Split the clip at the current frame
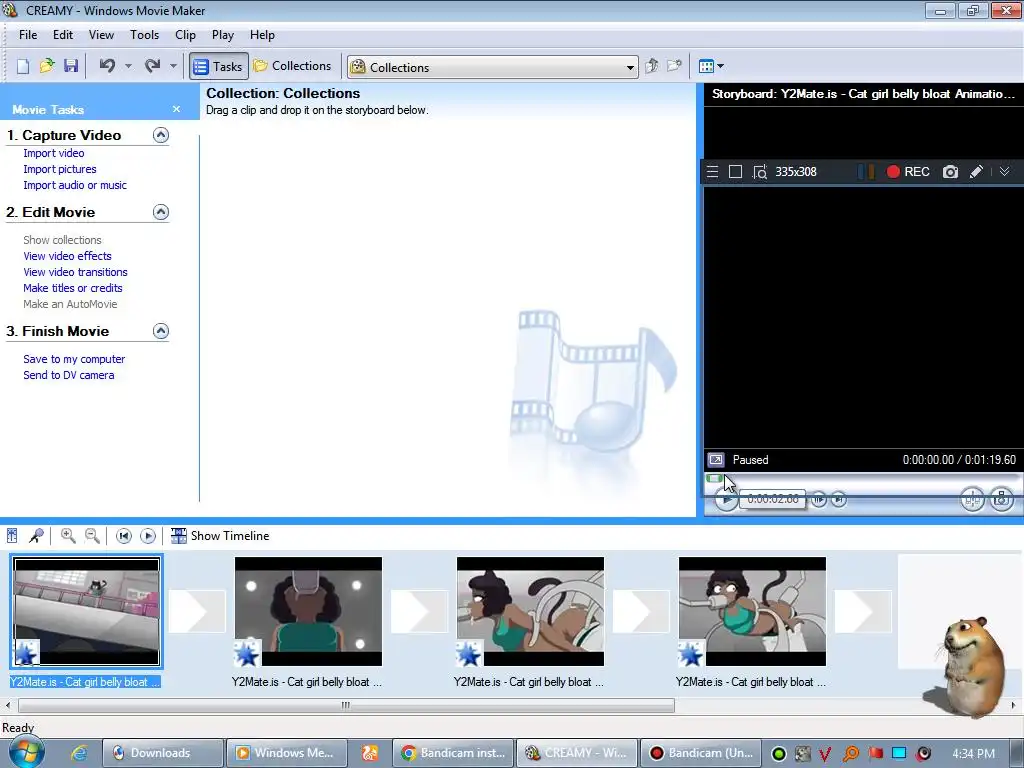This screenshot has width=1024, height=768. [x=972, y=500]
